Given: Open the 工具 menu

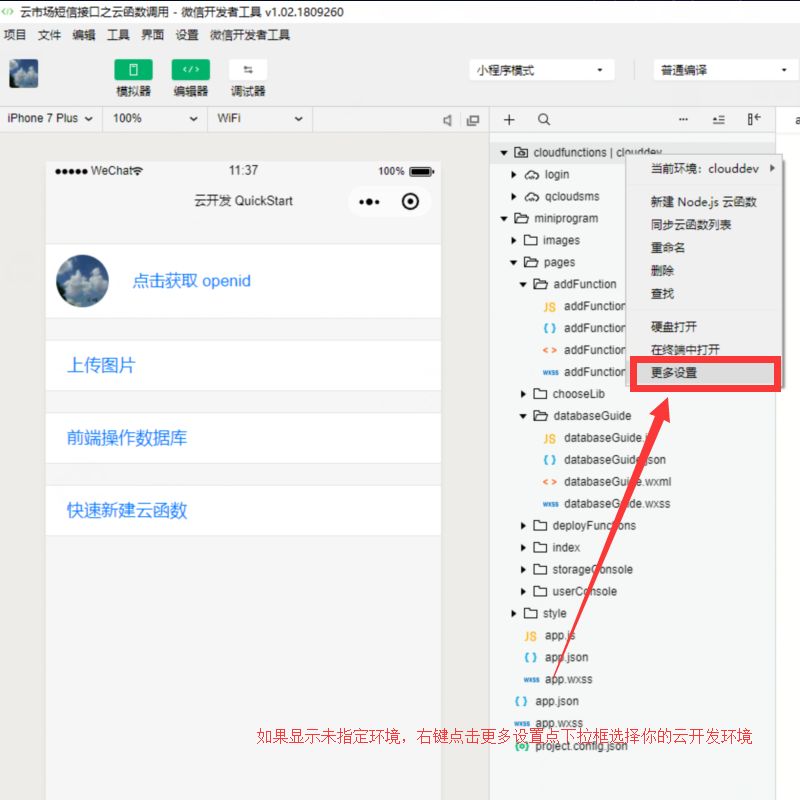Looking at the screenshot, I should point(118,35).
